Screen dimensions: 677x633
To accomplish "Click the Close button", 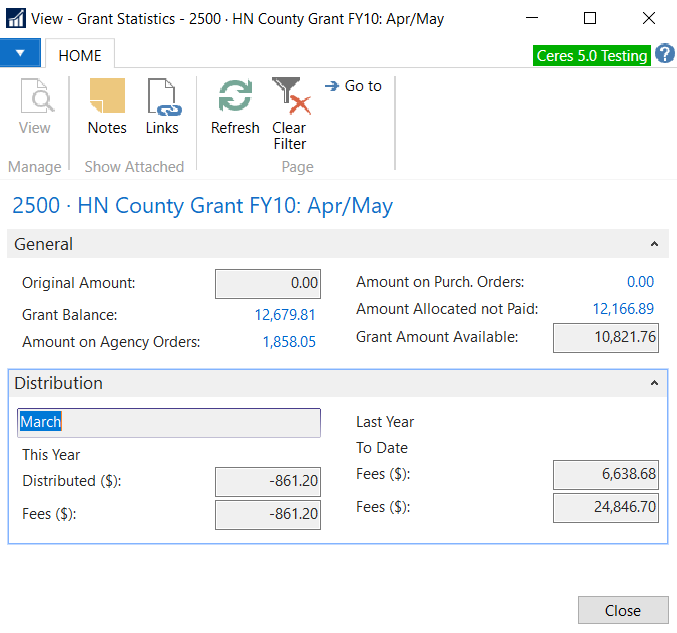I will pyautogui.click(x=622, y=611).
